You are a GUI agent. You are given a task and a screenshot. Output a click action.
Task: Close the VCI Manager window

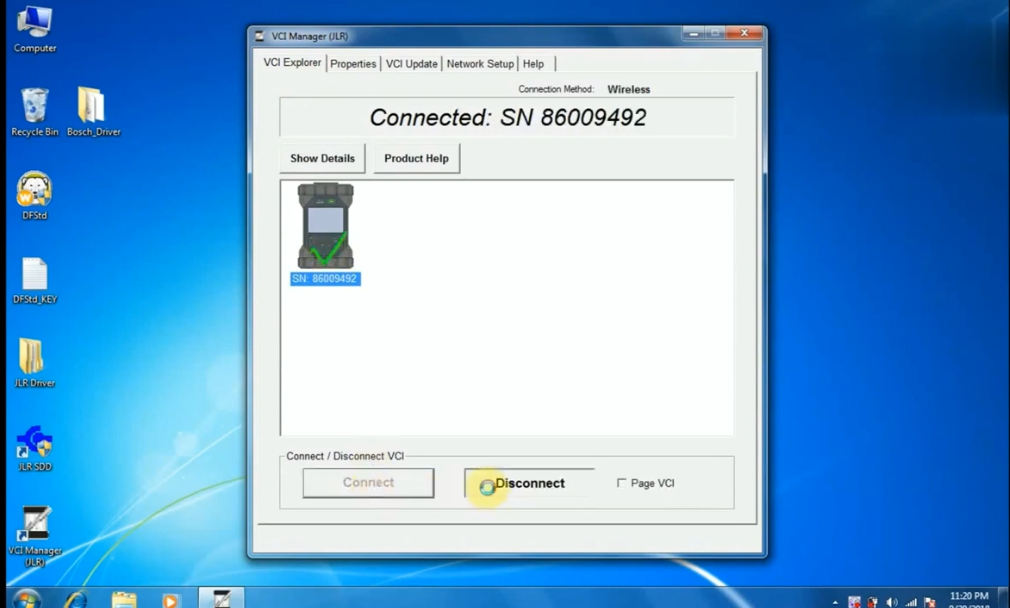pos(745,33)
